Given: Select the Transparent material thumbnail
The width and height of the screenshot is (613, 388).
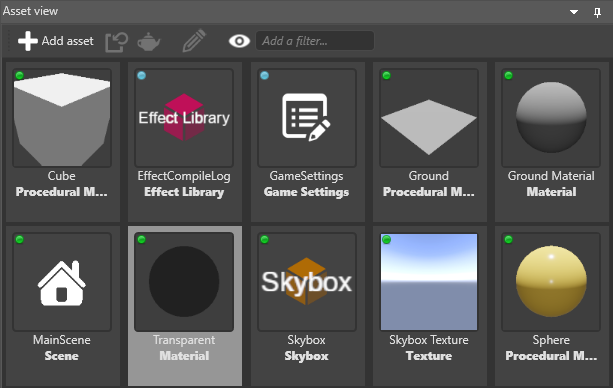Looking at the screenshot, I should click(184, 282).
